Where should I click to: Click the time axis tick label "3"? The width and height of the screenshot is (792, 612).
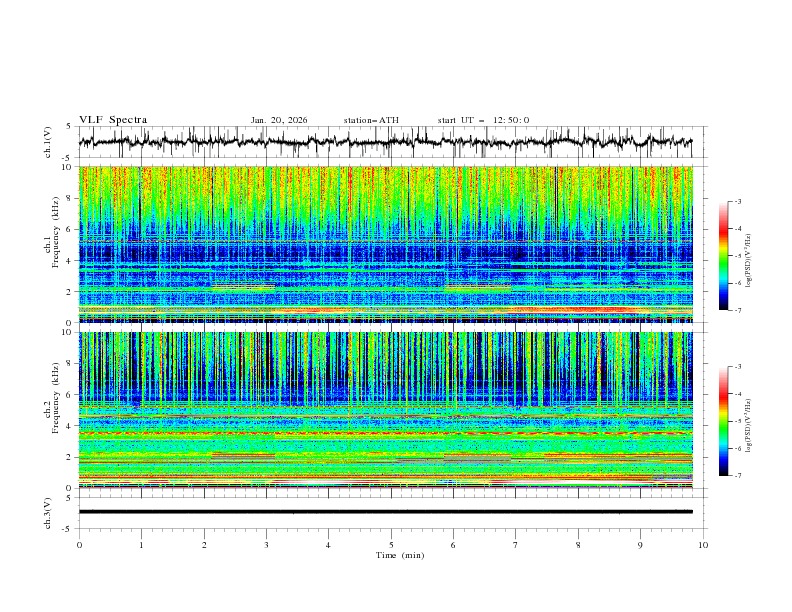tap(266, 545)
